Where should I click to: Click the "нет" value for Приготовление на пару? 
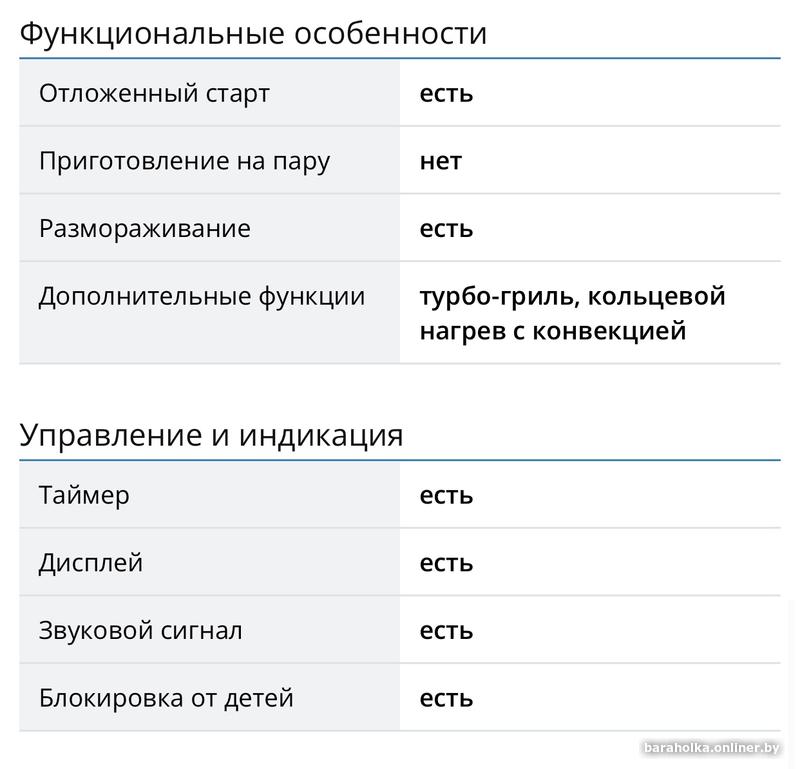point(441,161)
